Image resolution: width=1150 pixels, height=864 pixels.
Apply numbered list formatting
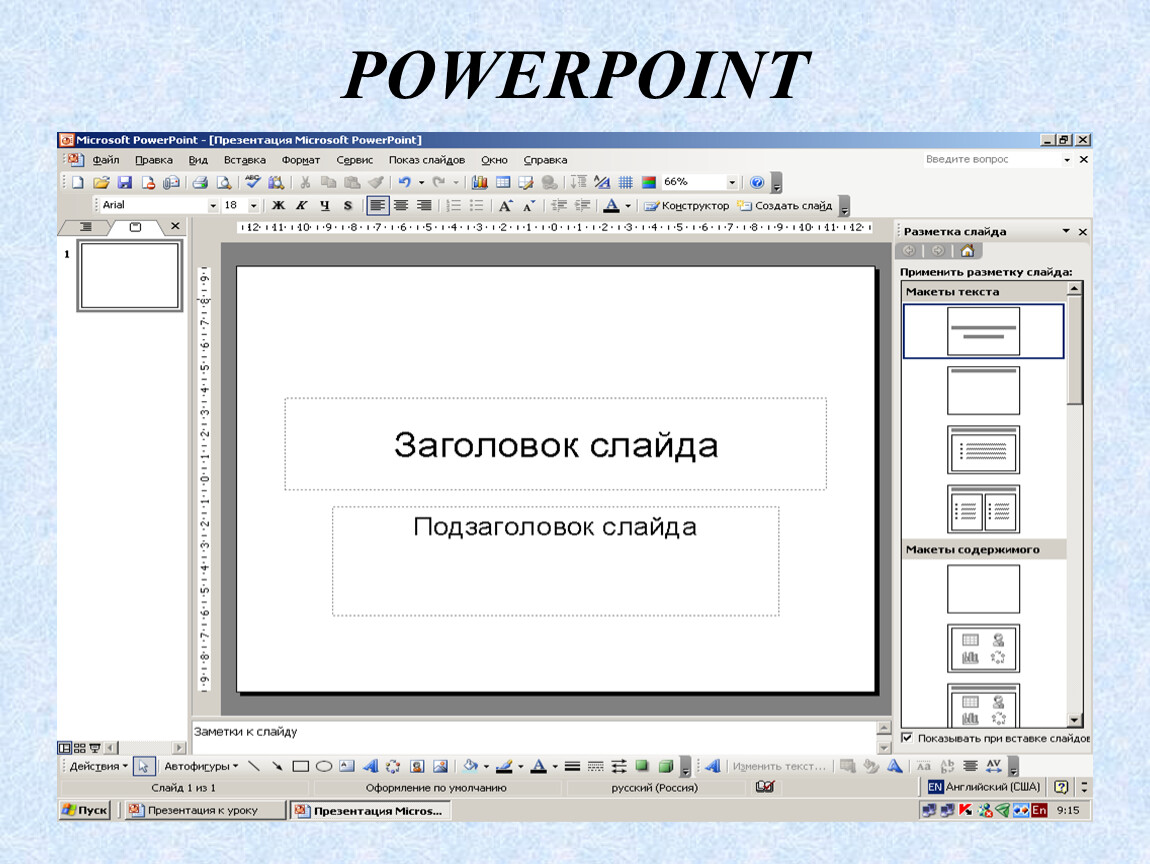tap(454, 206)
